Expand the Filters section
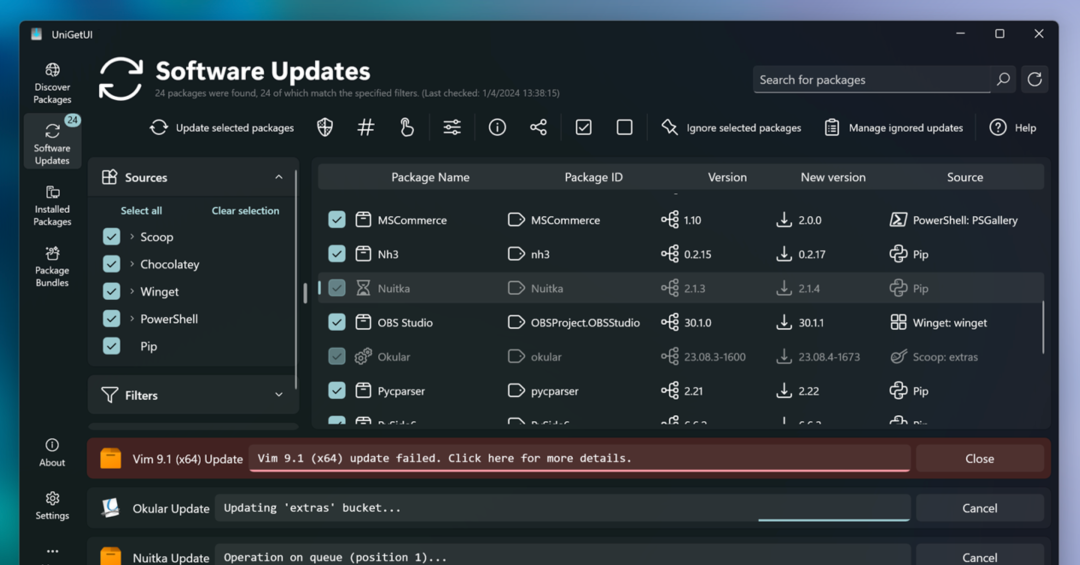Viewport: 1080px width, 565px height. click(x=278, y=395)
